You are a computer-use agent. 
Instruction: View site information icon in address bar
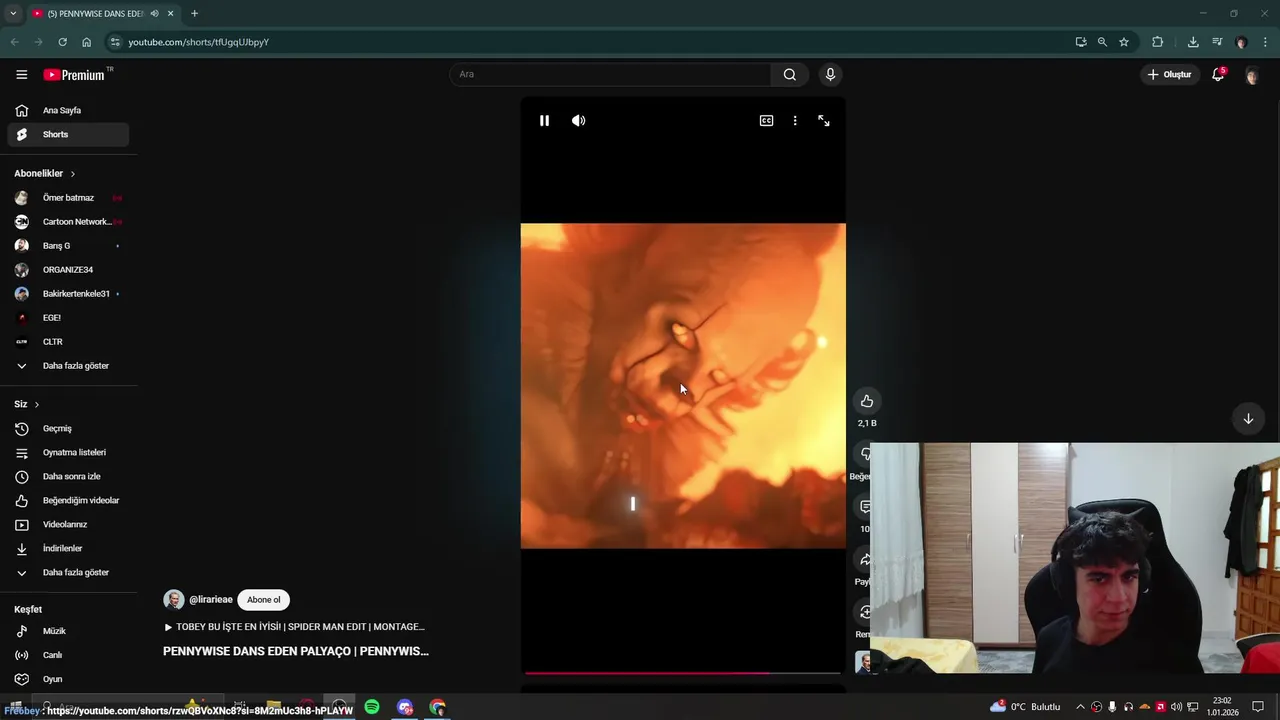115,42
